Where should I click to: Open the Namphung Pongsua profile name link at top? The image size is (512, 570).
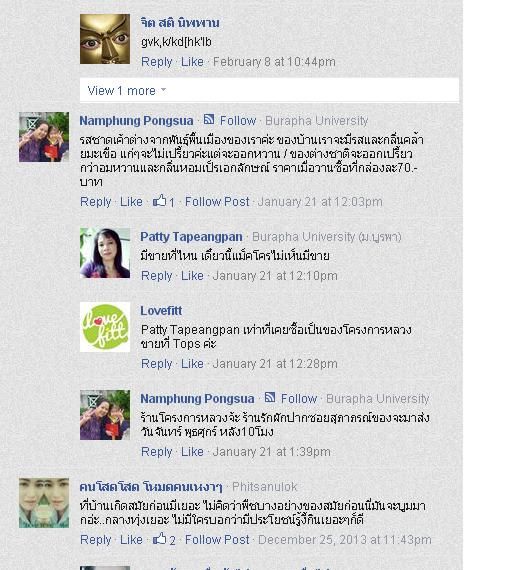(x=136, y=121)
